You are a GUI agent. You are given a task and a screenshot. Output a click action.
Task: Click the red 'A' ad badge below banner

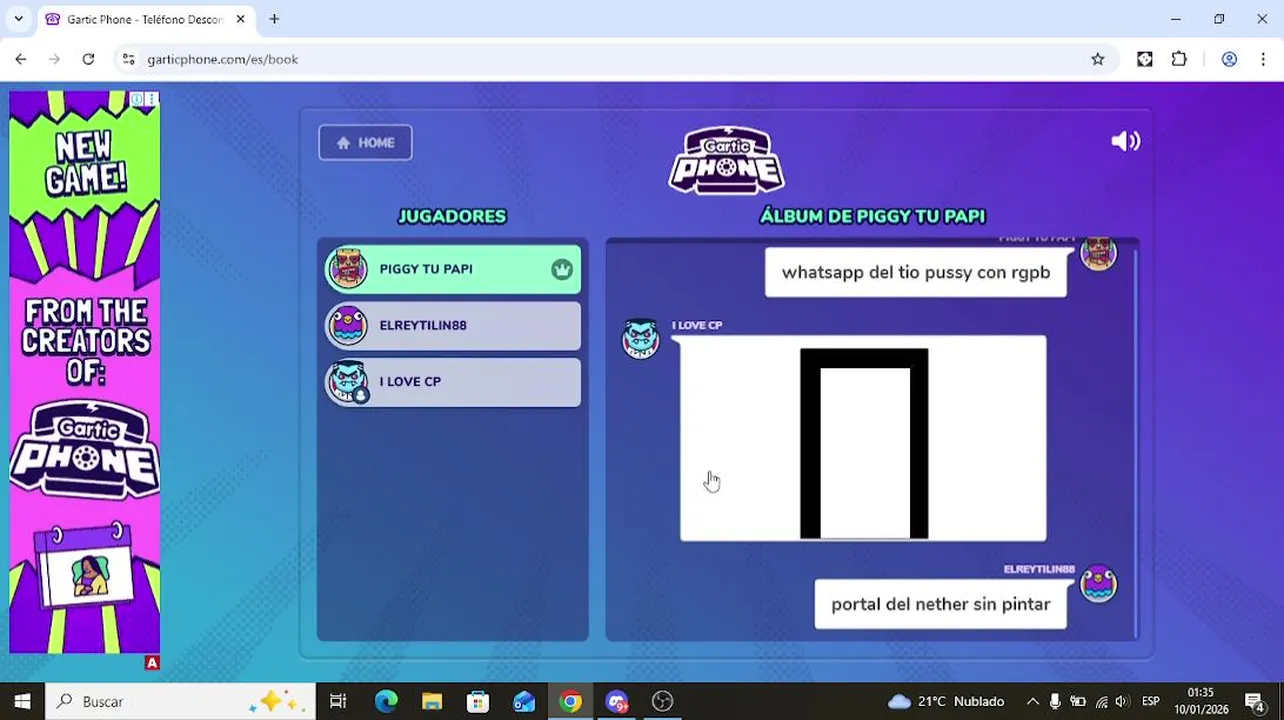pos(152,663)
